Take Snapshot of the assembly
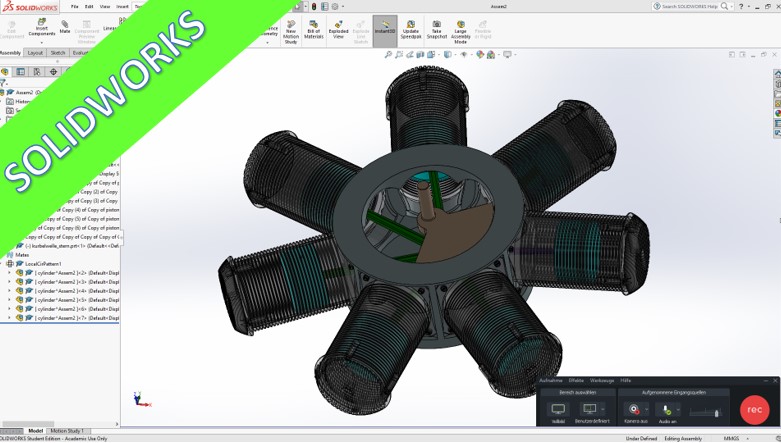 436,29
